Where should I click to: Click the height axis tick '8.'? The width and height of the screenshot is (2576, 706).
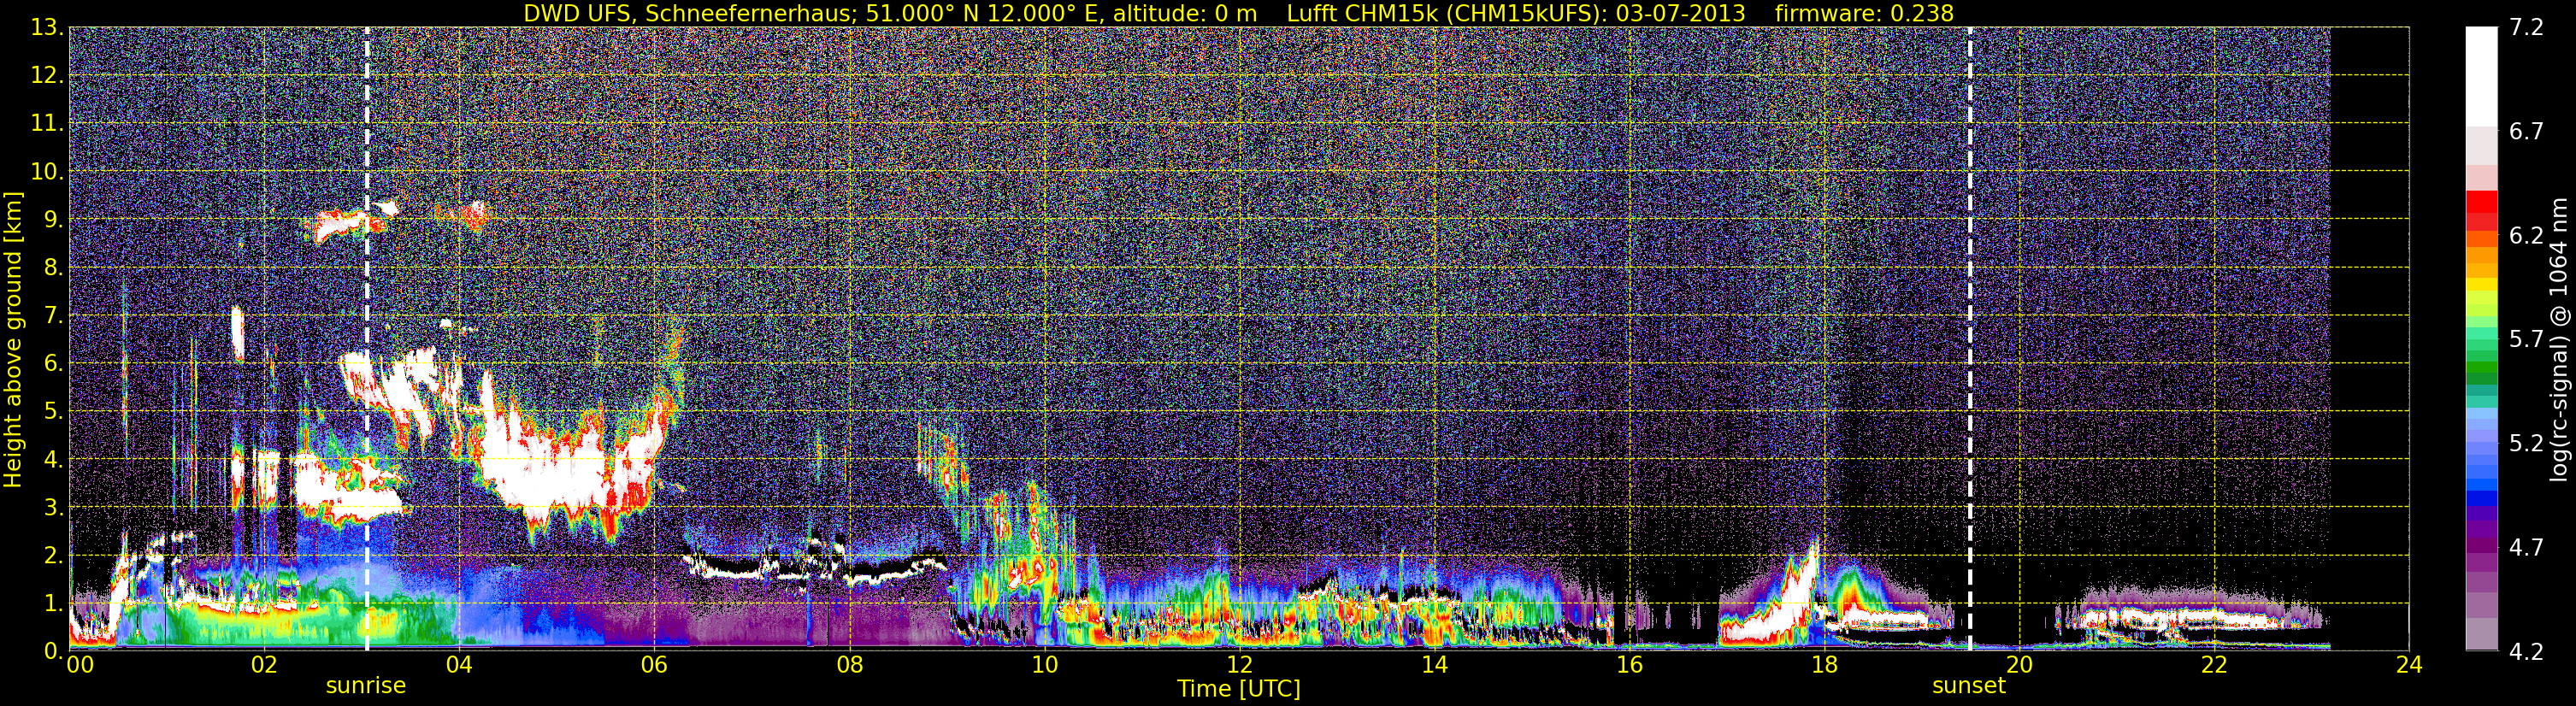coord(53,268)
